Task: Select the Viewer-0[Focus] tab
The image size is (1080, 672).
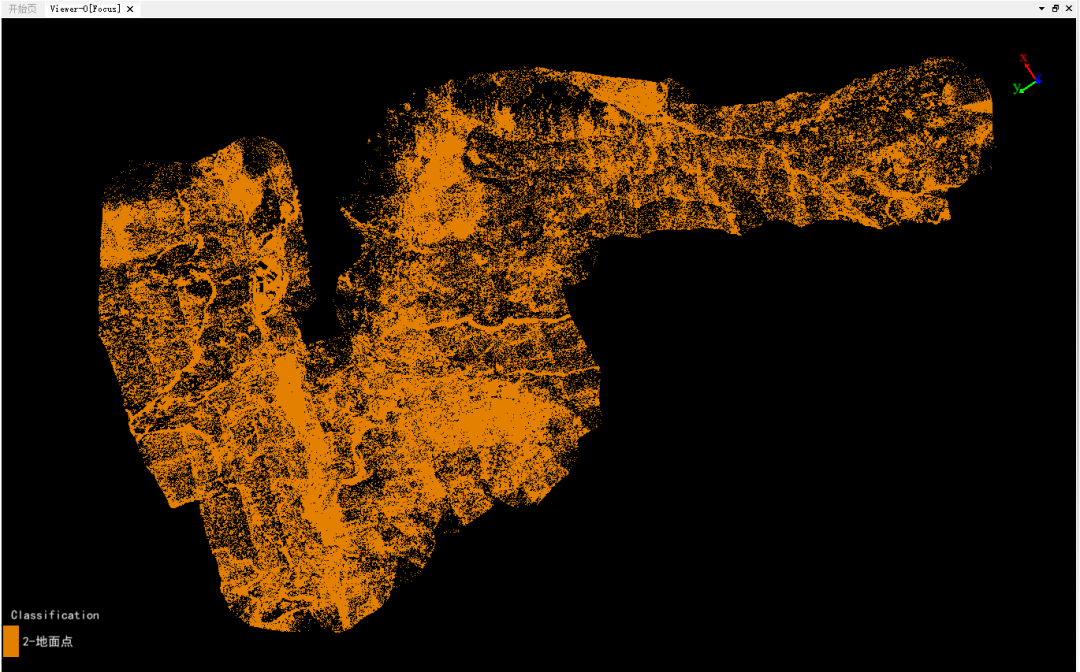Action: point(85,9)
